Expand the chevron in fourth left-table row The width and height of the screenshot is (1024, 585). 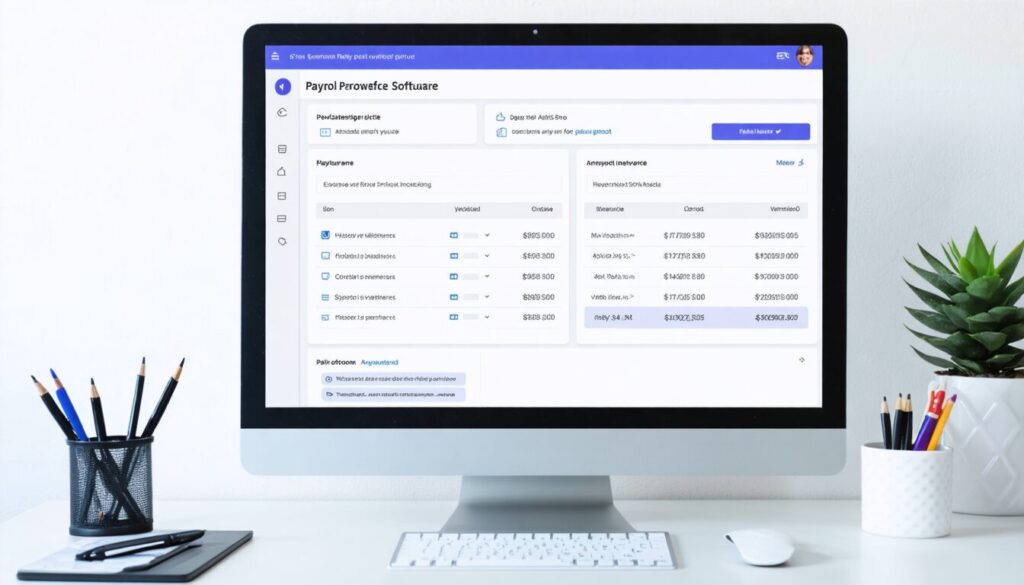[x=487, y=297]
